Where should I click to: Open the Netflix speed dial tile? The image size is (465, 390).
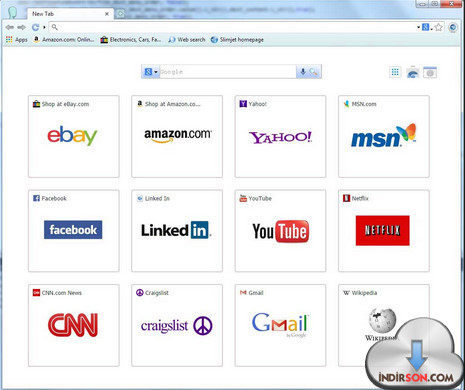(384, 231)
